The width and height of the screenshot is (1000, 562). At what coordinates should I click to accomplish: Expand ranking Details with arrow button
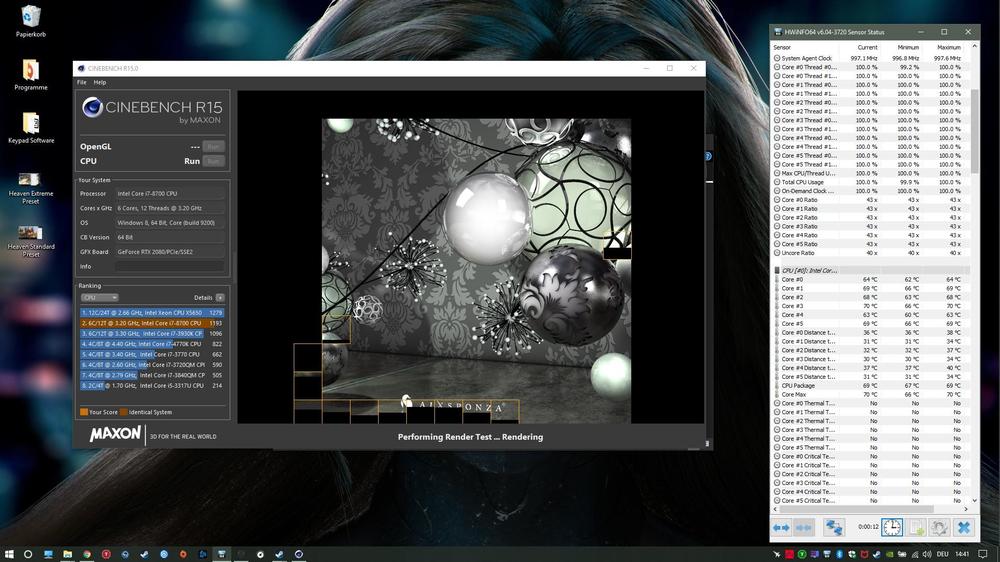click(220, 297)
